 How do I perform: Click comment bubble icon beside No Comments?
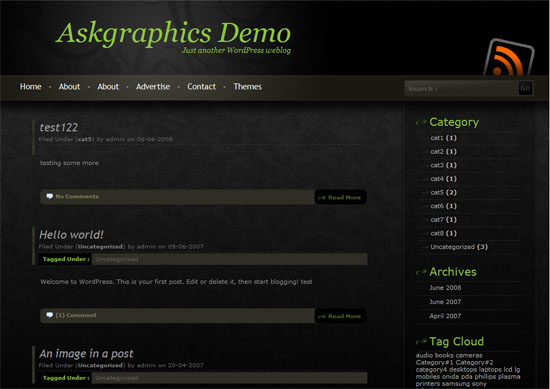point(49,196)
